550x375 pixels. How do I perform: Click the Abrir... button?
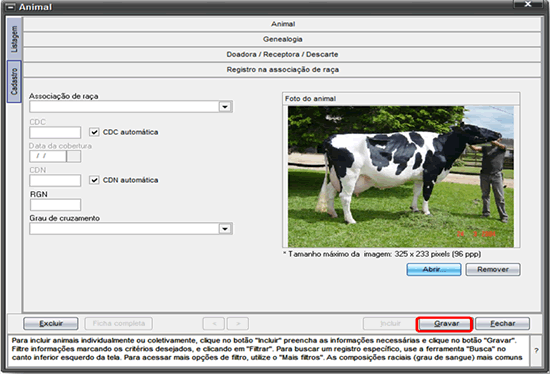[434, 269]
